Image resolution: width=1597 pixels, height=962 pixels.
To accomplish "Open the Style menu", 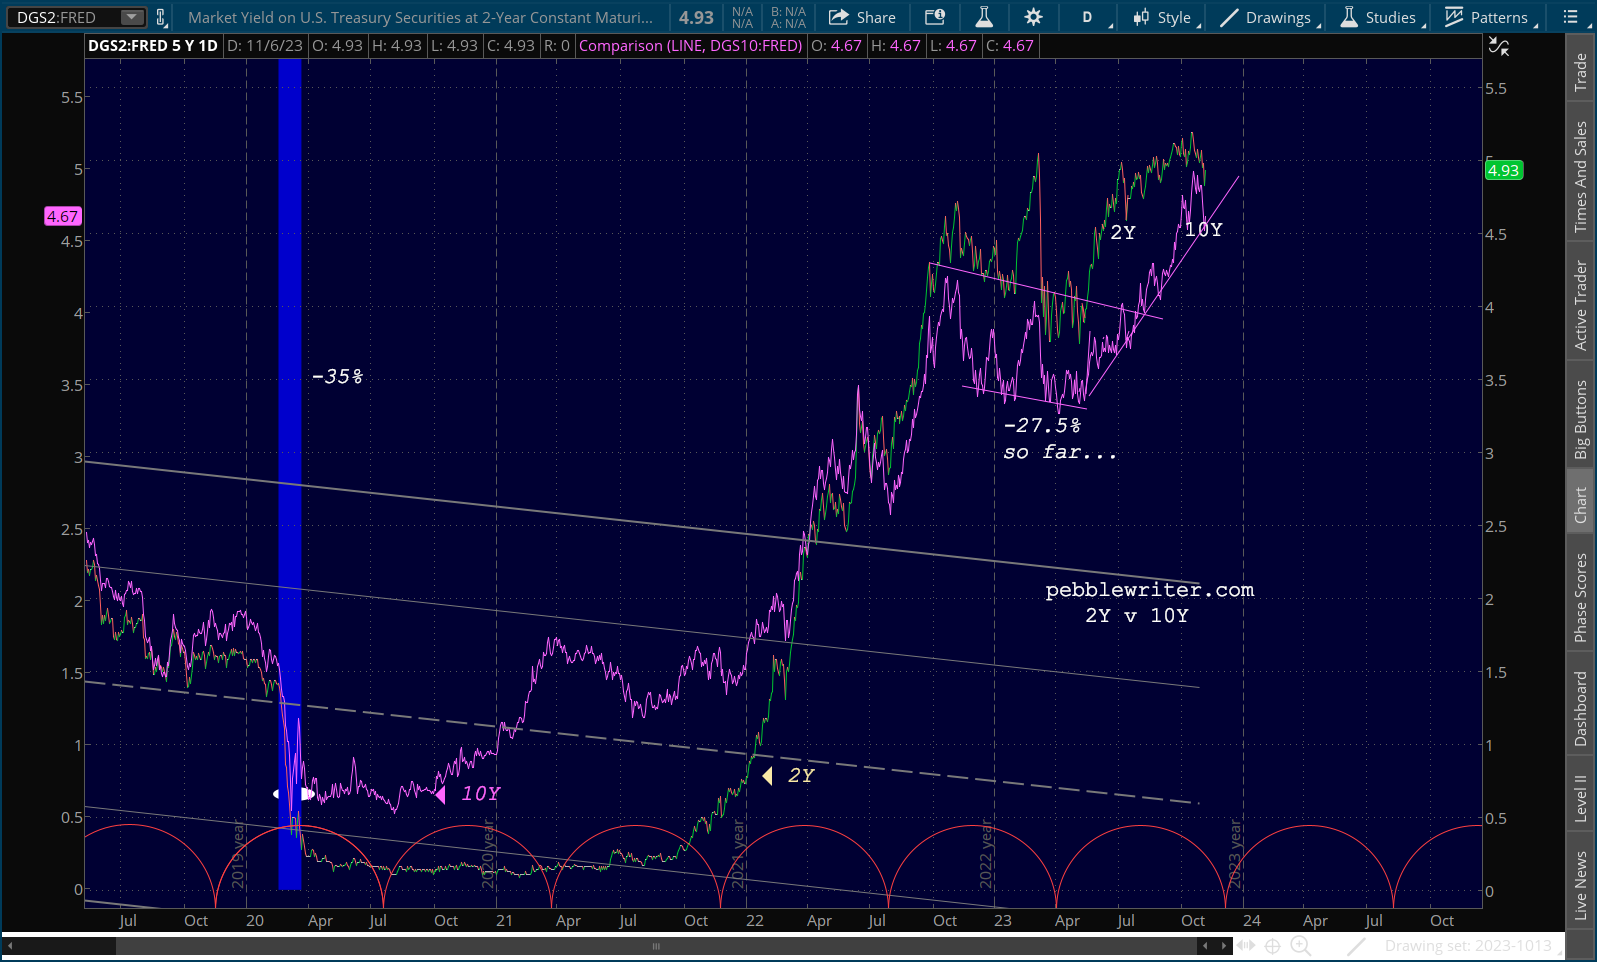I will pos(1166,17).
